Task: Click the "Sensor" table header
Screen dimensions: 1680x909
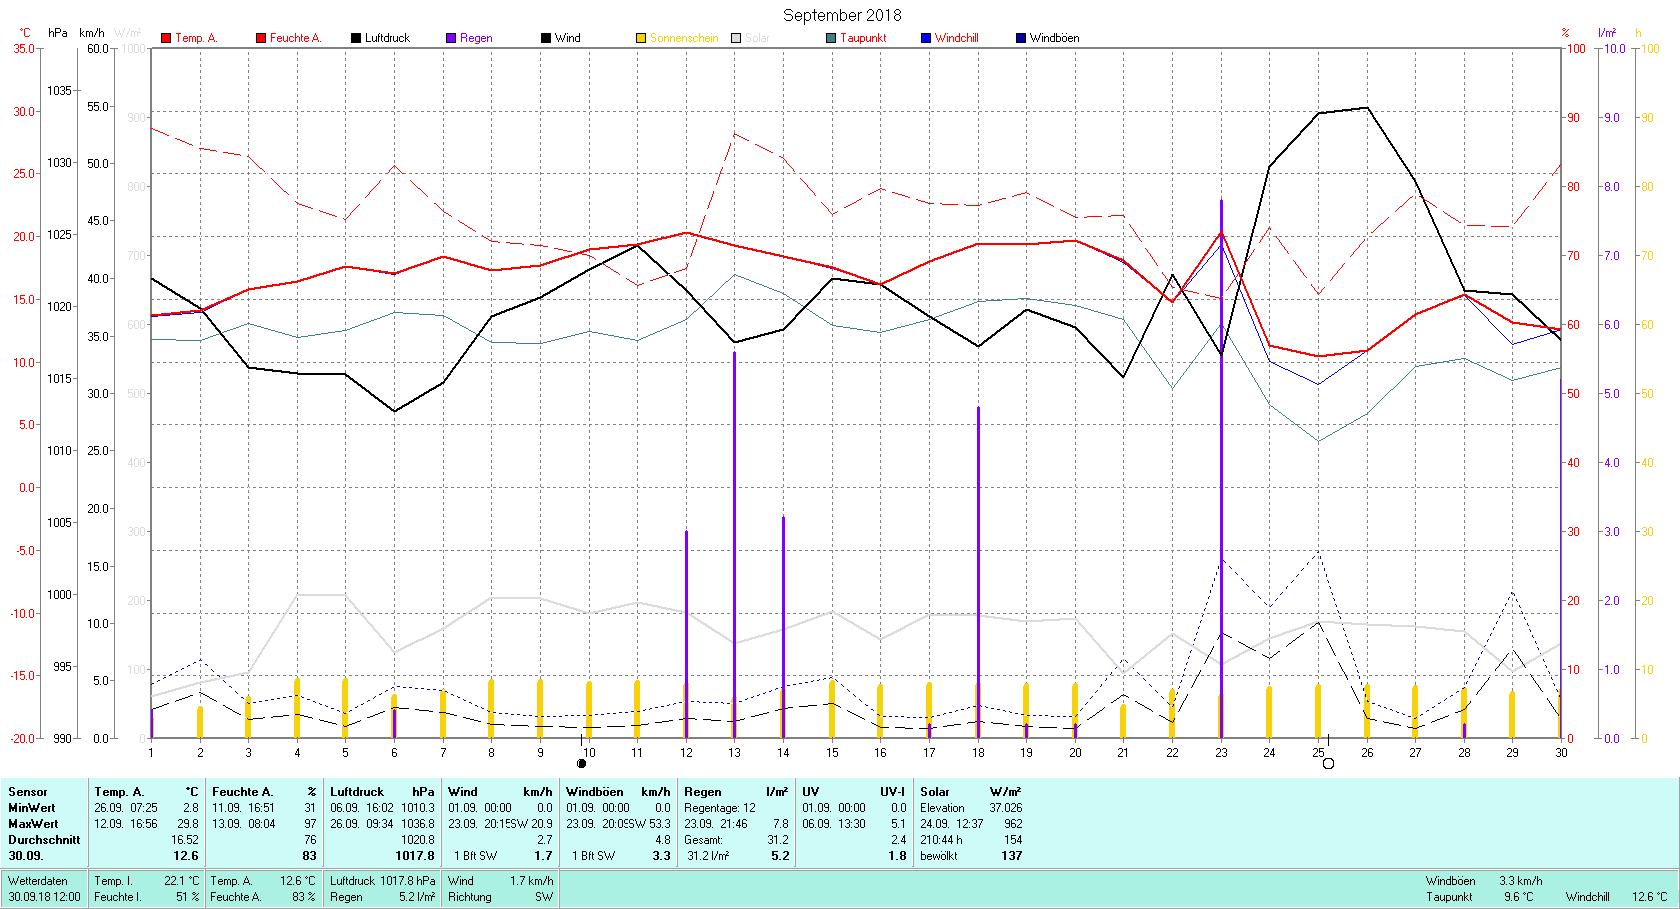Action: 28,792
